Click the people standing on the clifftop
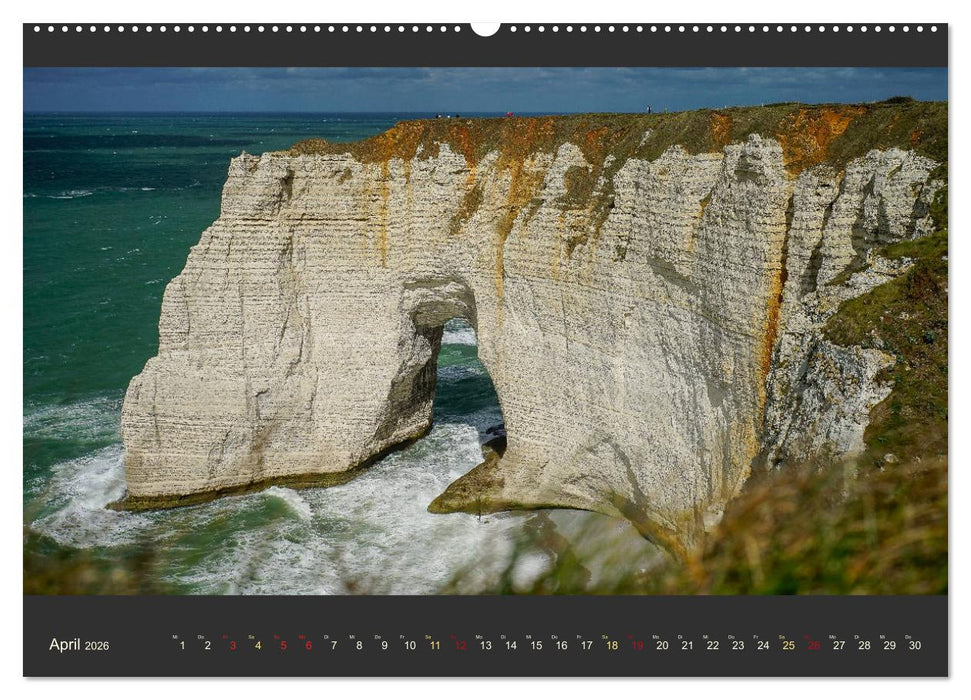The image size is (971, 700). tap(649, 108)
